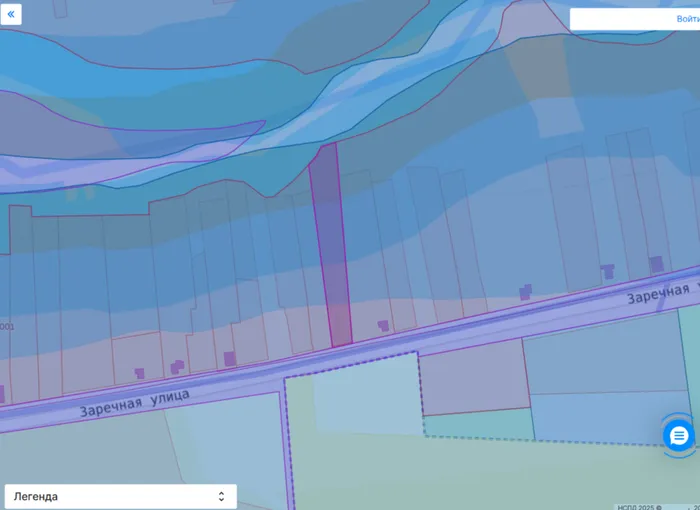This screenshot has height=510, width=700.
Task: Click the double-chevron collapse panel button
Action: (11, 15)
